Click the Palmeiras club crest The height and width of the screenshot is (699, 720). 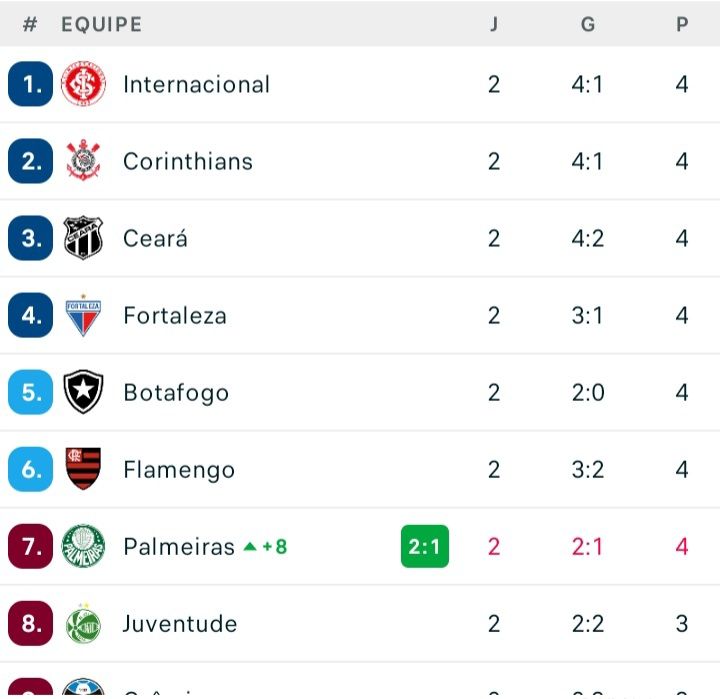click(83, 546)
